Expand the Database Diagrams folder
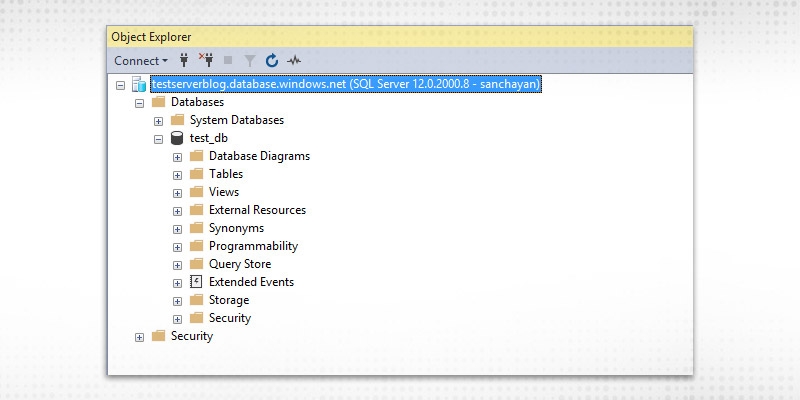The height and width of the screenshot is (400, 800). pos(177,157)
